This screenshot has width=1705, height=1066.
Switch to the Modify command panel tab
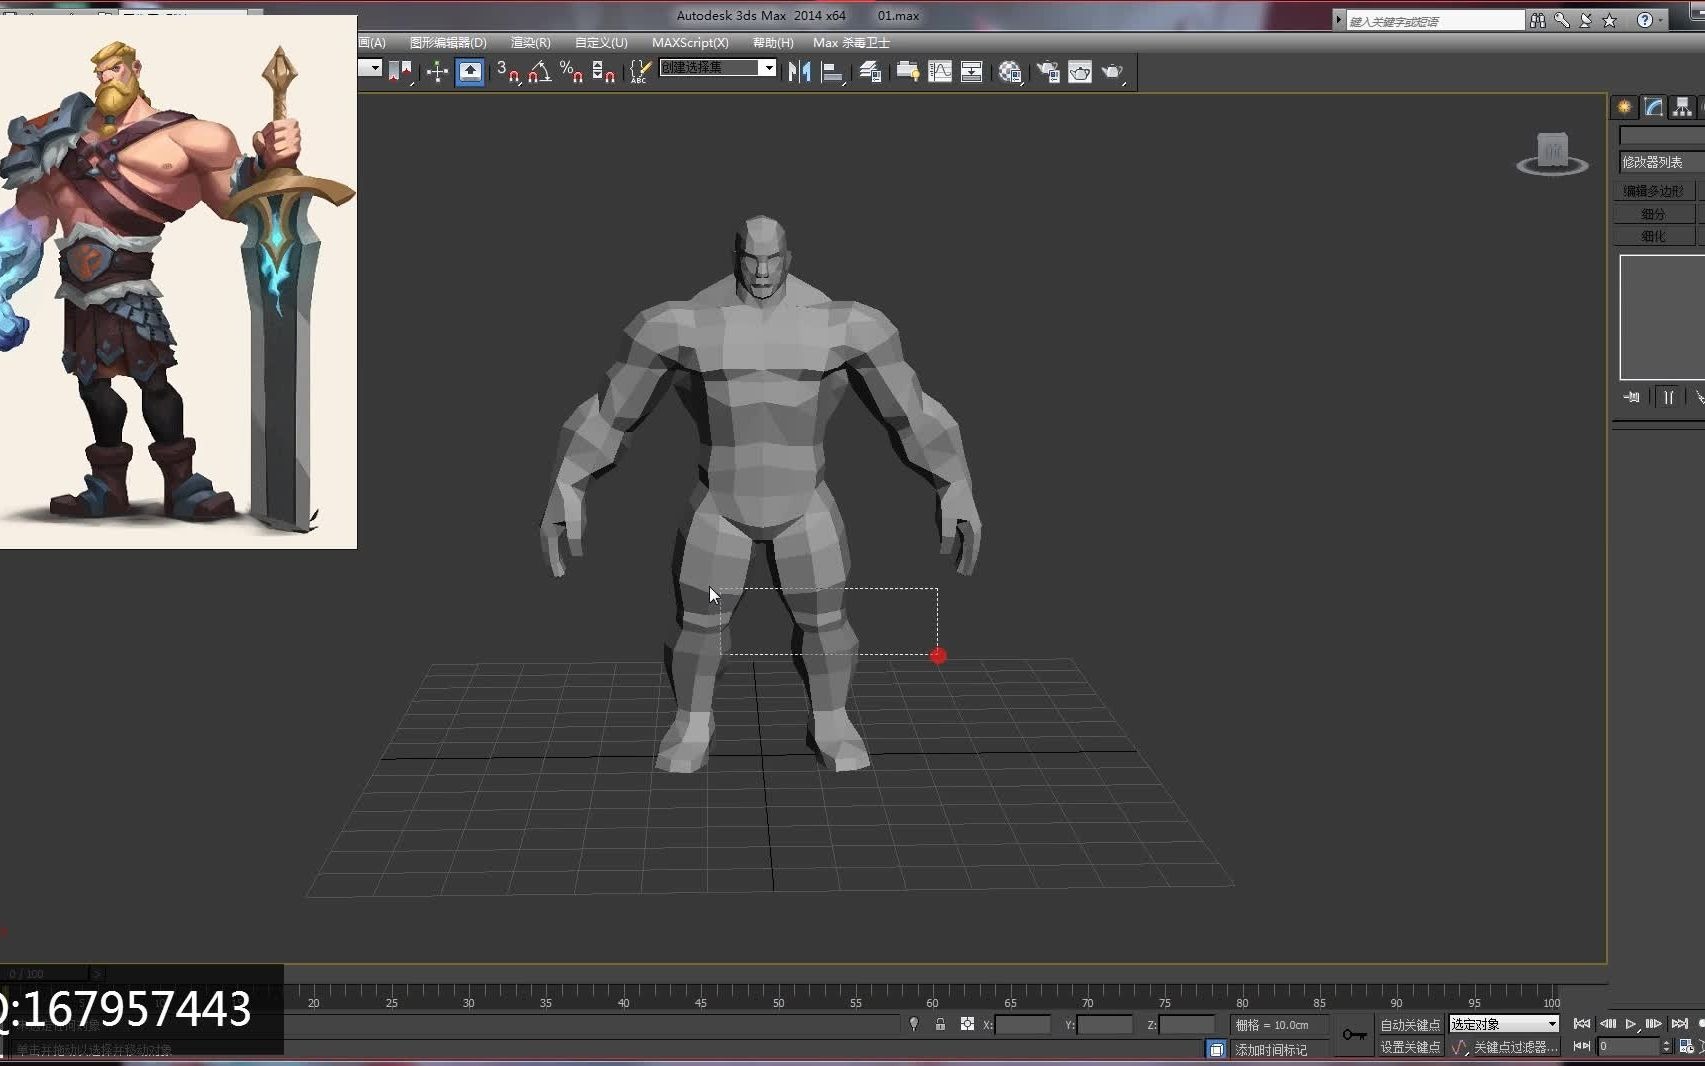click(x=1654, y=107)
